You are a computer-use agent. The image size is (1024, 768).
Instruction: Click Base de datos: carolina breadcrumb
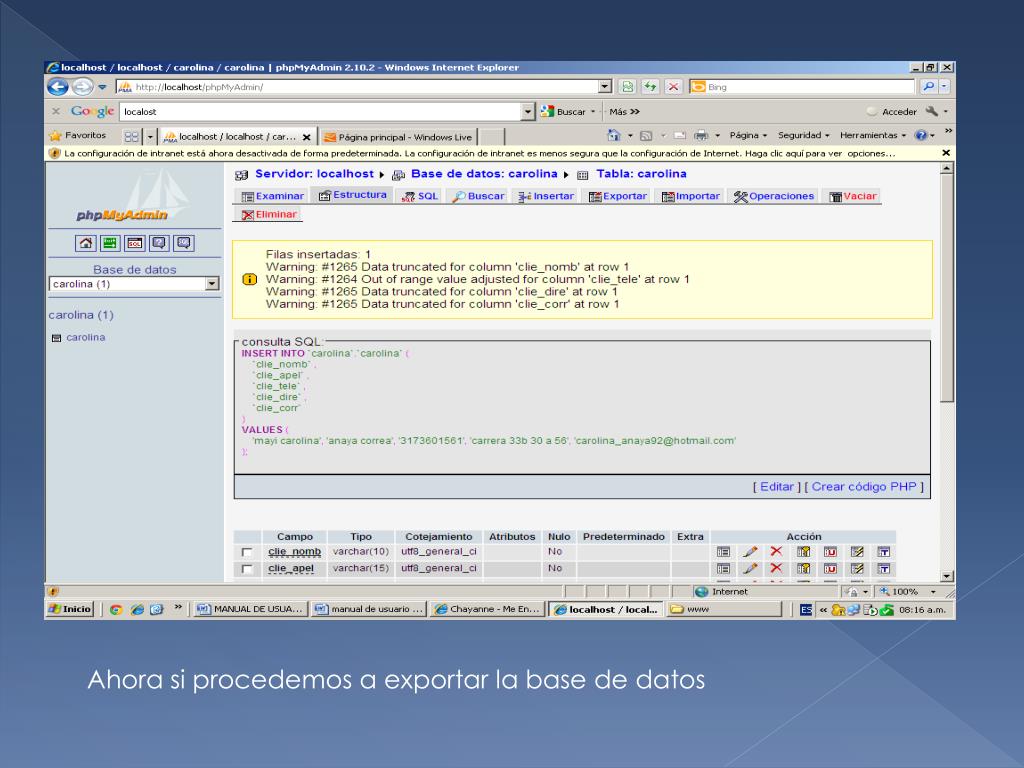(x=484, y=174)
